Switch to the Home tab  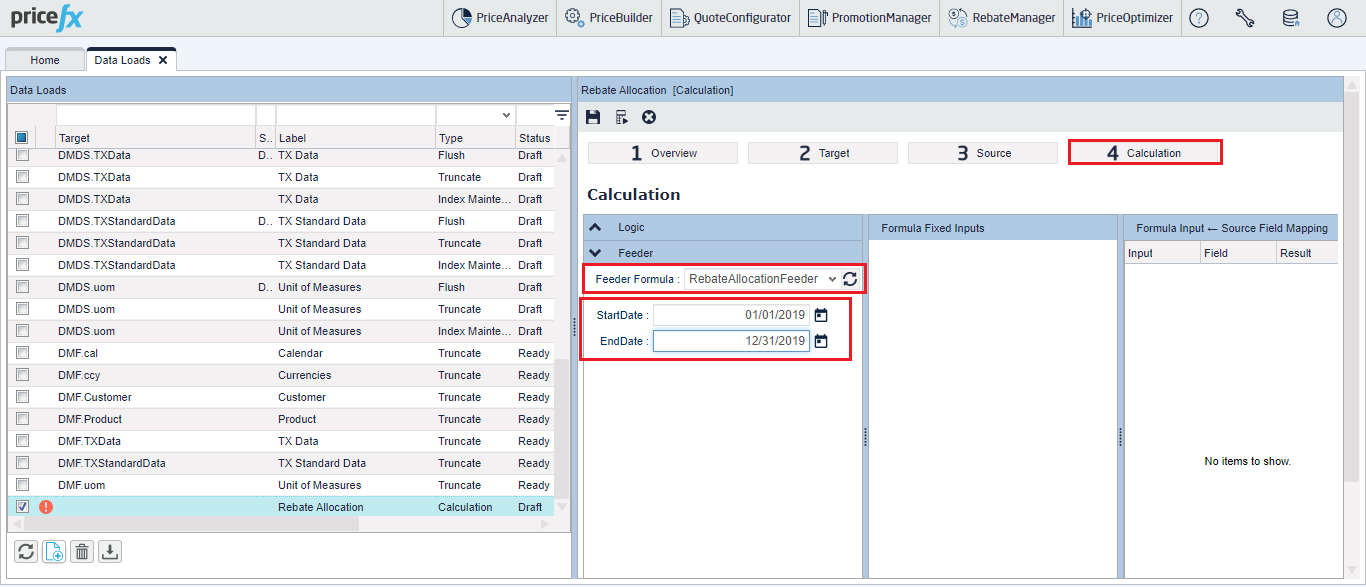(x=45, y=60)
